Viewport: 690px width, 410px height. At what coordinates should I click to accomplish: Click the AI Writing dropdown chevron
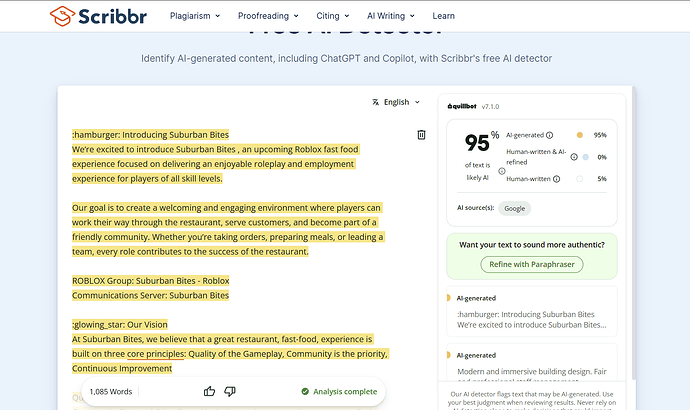tap(412, 16)
